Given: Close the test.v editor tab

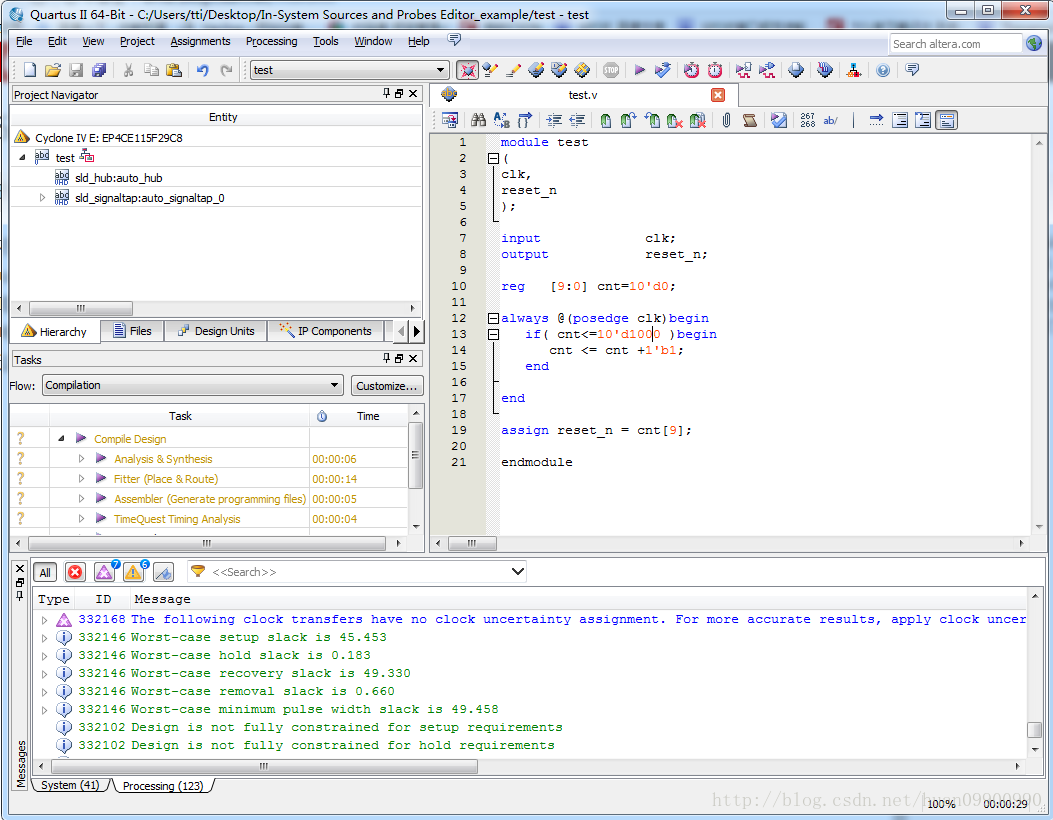Looking at the screenshot, I should [718, 95].
